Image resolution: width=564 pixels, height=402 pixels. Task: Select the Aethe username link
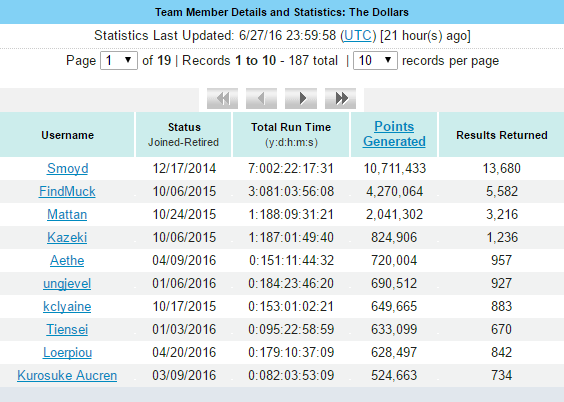point(67,260)
